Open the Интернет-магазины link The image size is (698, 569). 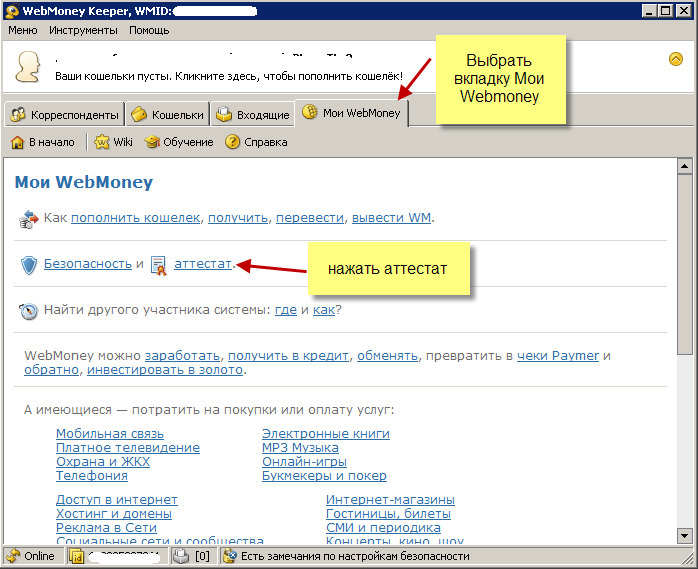(390, 500)
